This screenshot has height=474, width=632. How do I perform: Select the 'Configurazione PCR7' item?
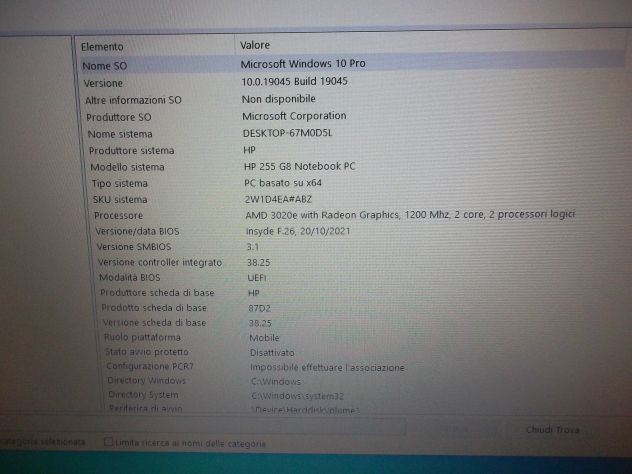[x=150, y=366]
